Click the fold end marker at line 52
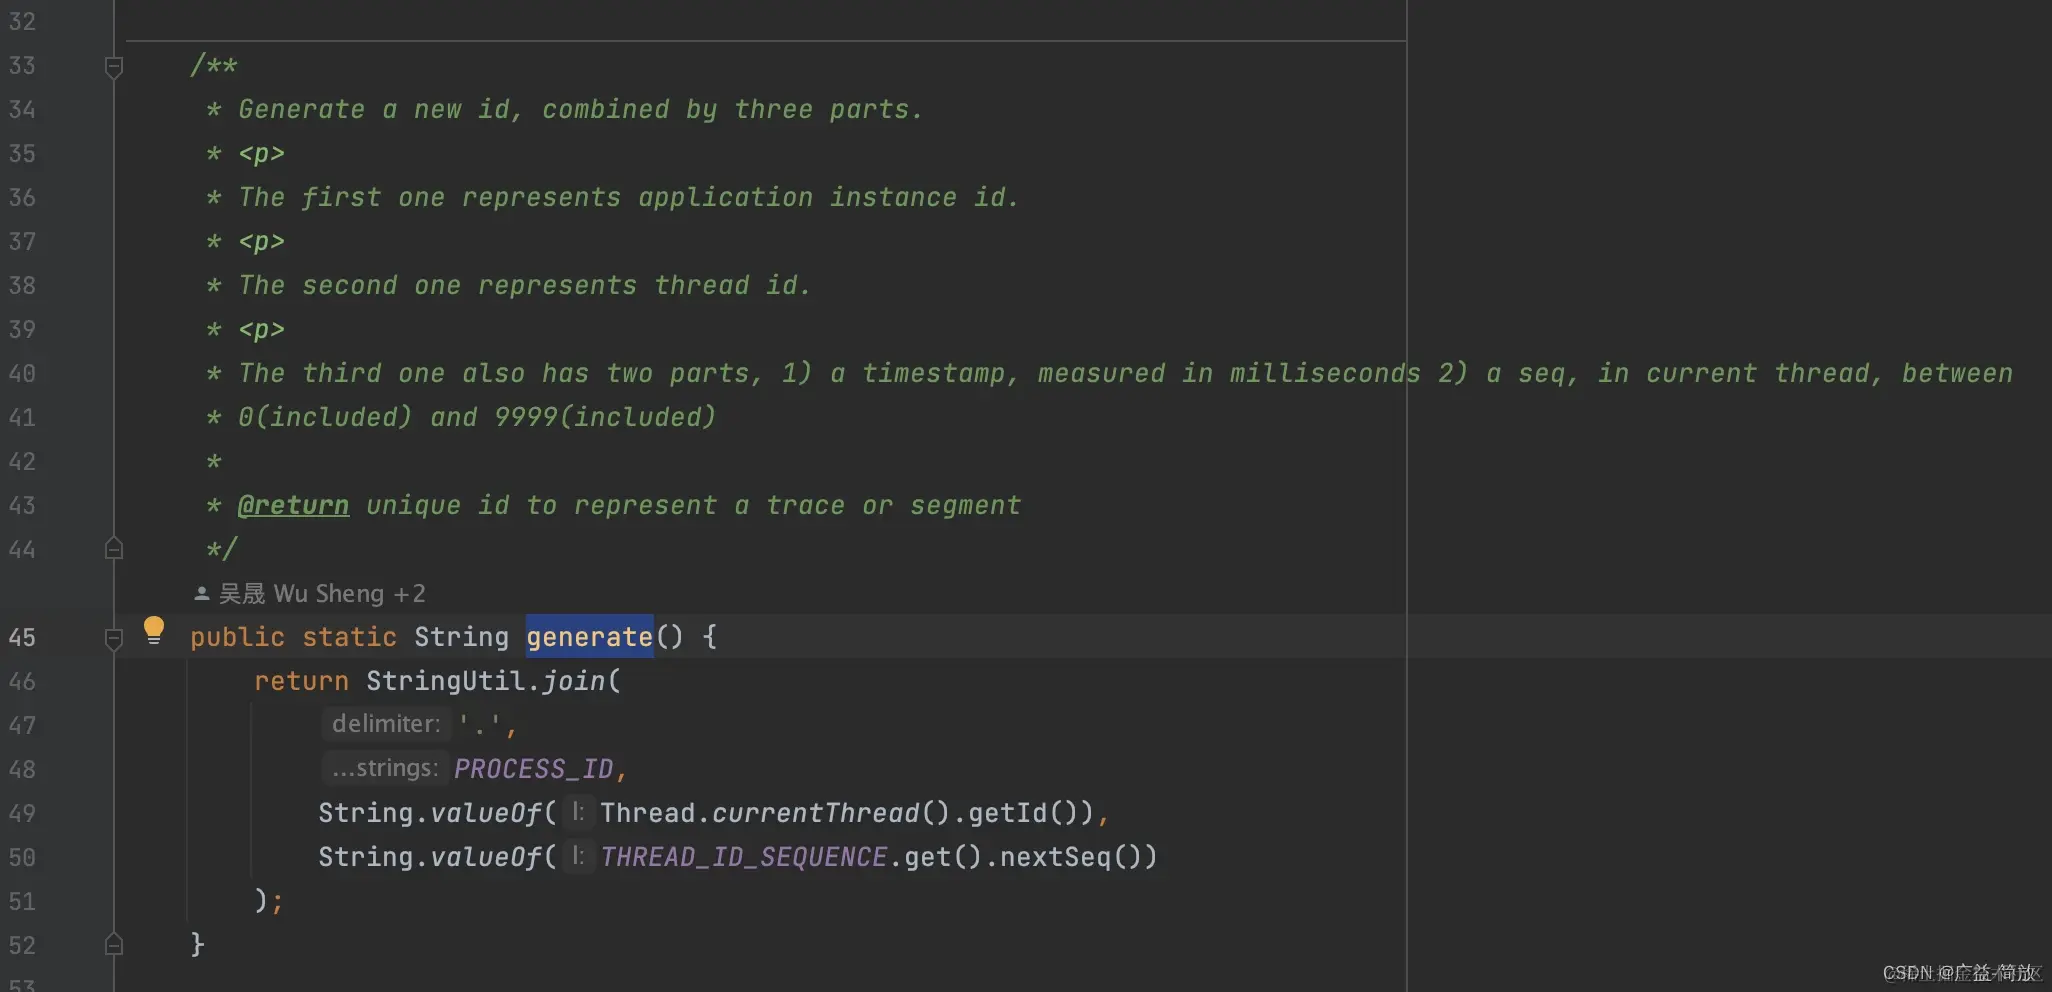 [x=114, y=944]
